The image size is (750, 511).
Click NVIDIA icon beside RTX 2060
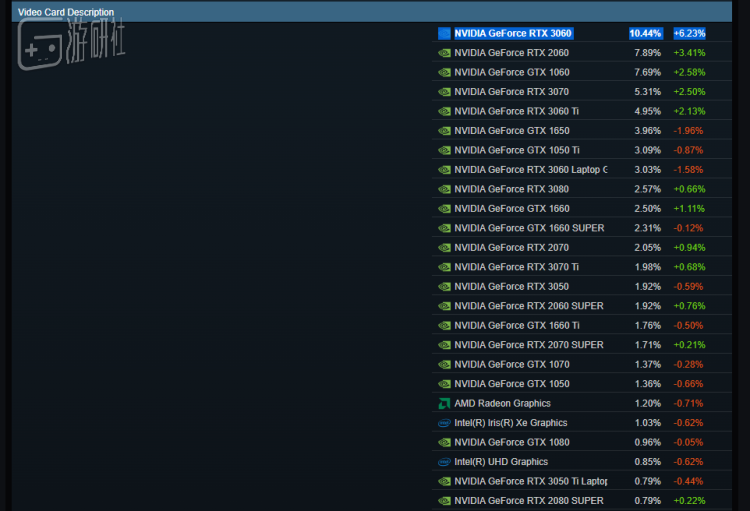point(444,53)
